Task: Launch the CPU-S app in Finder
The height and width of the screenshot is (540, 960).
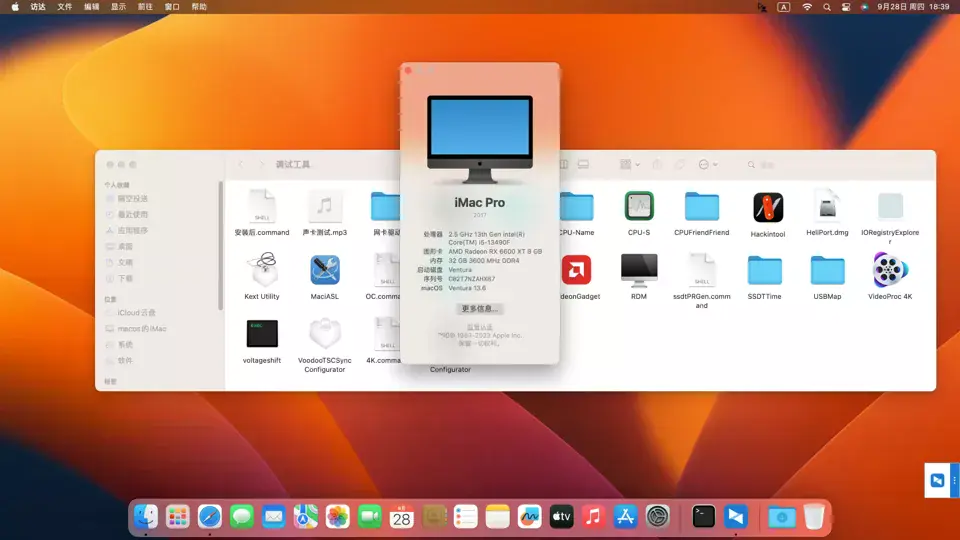Action: point(639,206)
